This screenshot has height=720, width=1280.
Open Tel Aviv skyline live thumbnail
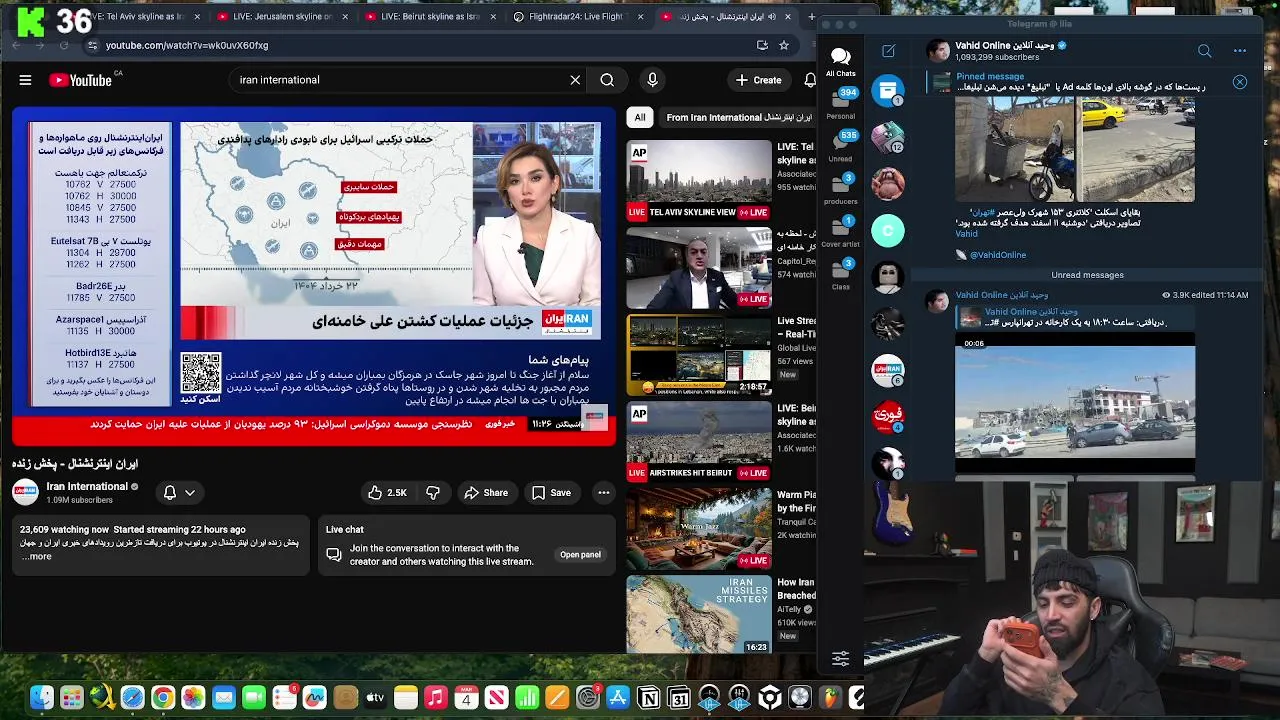pyautogui.click(x=699, y=180)
